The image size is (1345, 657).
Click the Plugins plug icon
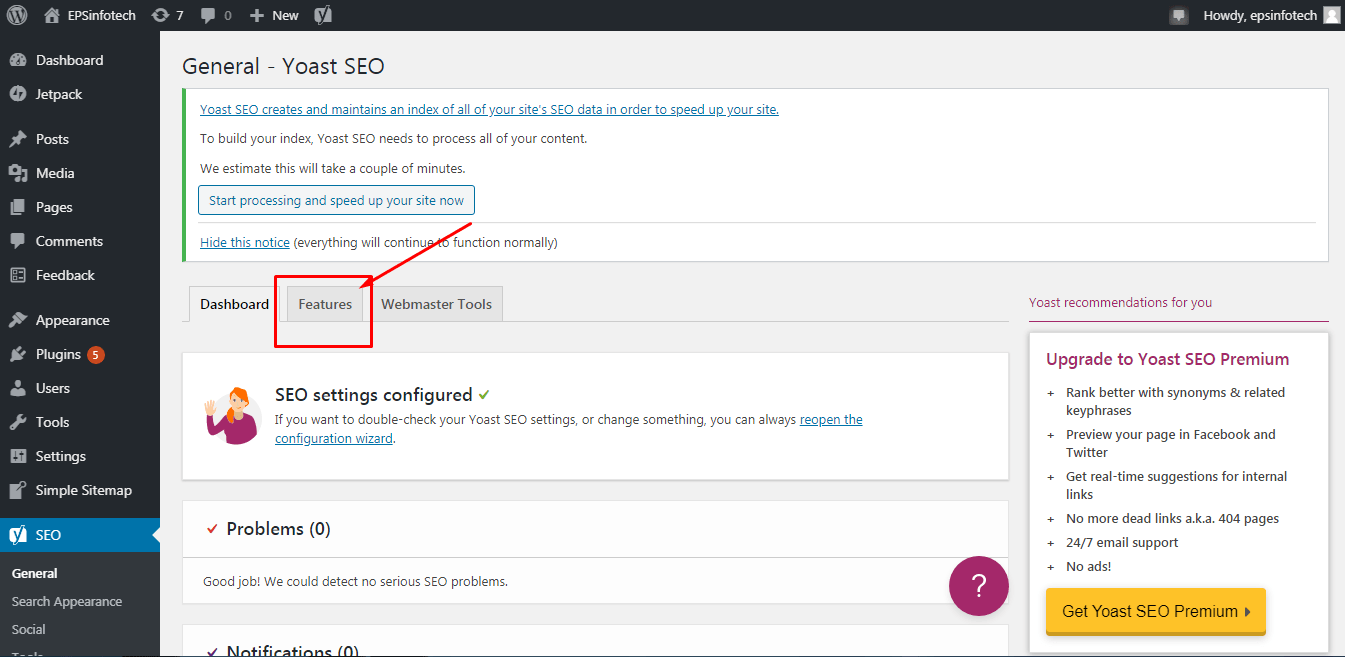[18, 354]
